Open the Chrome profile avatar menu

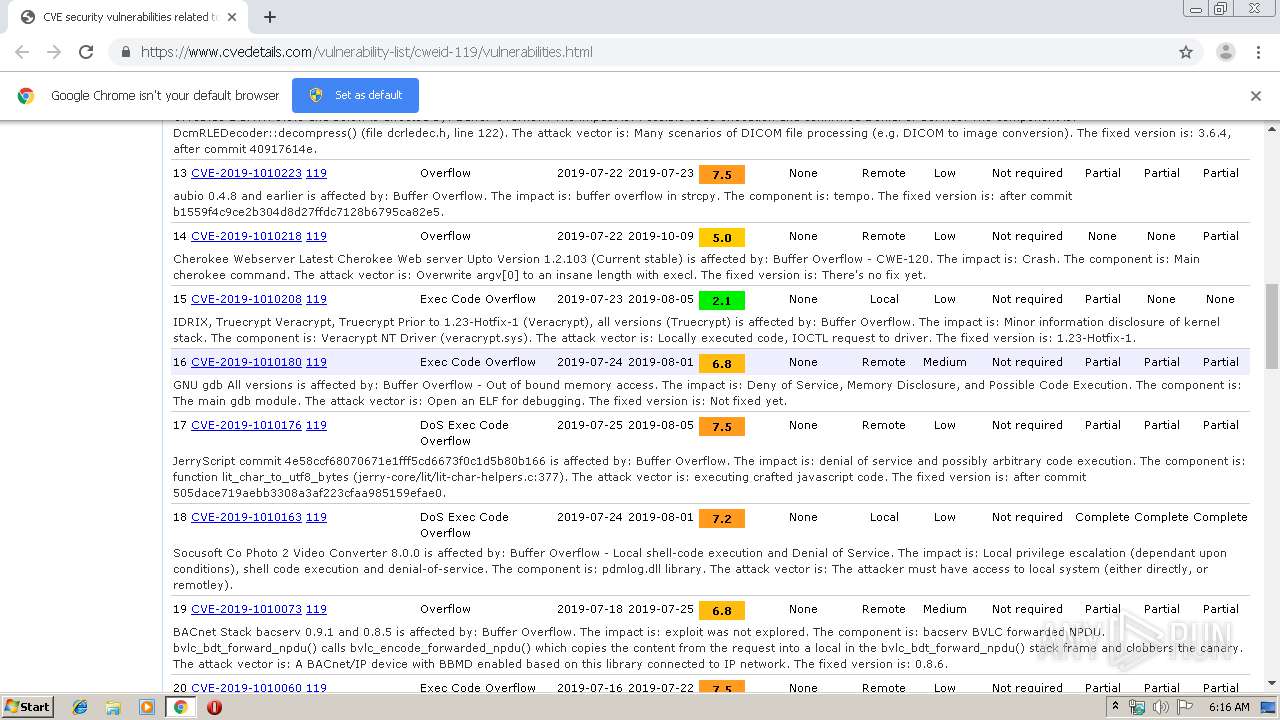coord(1225,52)
